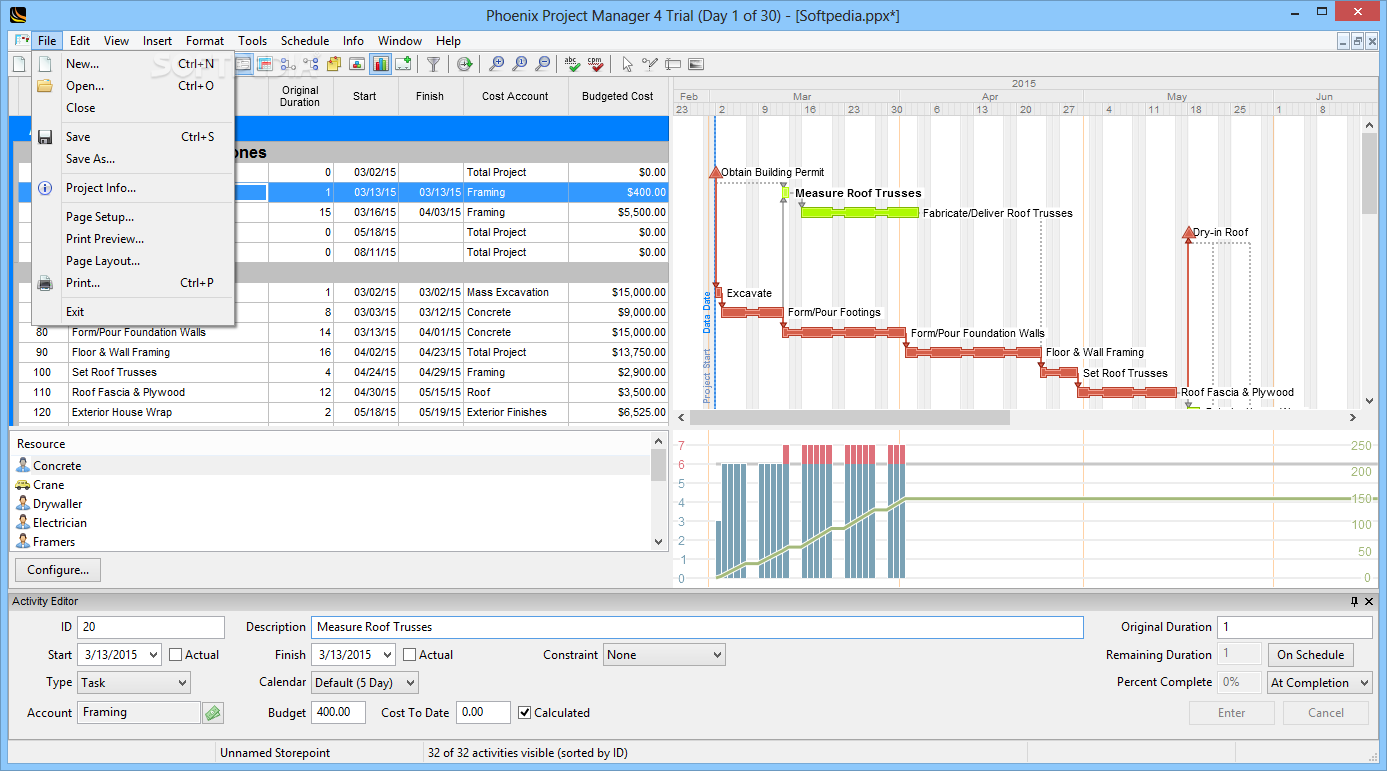Select the text box tool icon
This screenshot has height=771, width=1387.
(673, 64)
